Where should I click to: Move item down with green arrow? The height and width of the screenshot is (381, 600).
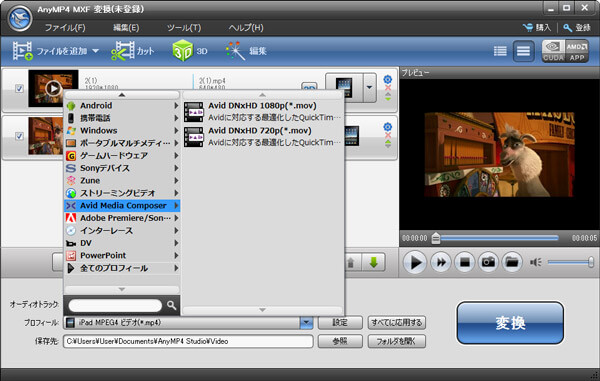[x=373, y=262]
